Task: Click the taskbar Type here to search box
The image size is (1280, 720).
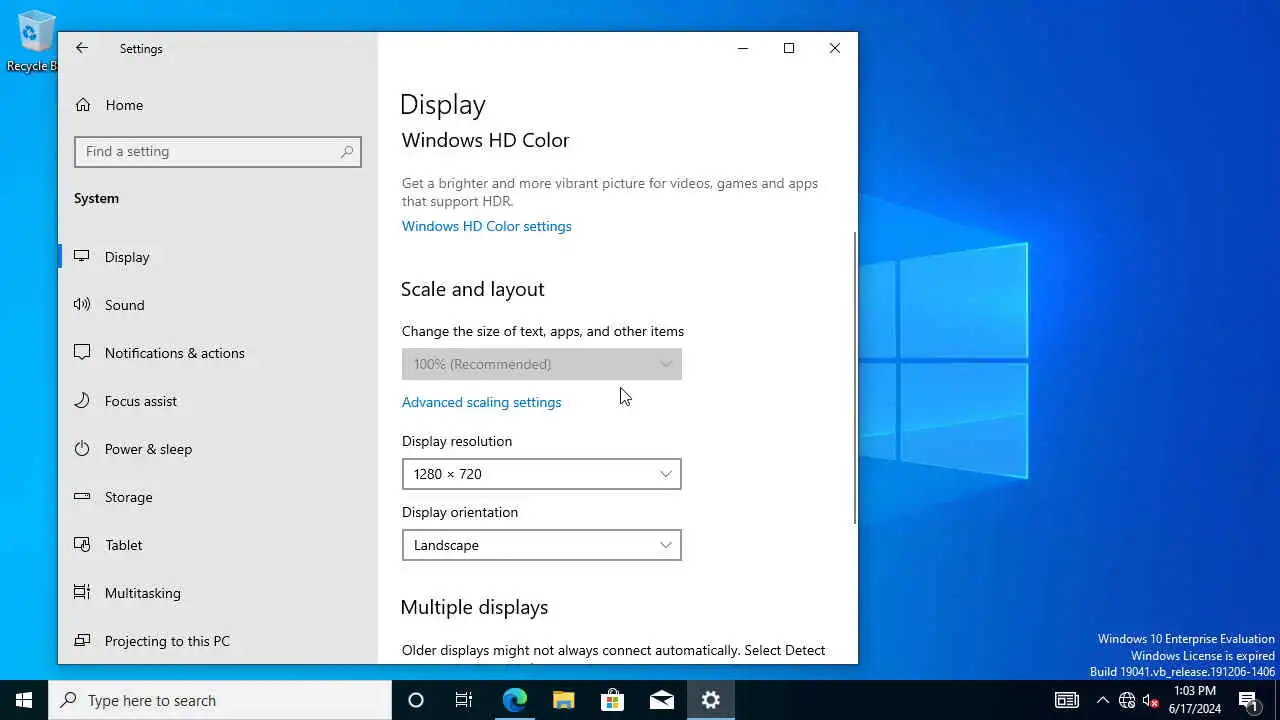Action: click(220, 700)
